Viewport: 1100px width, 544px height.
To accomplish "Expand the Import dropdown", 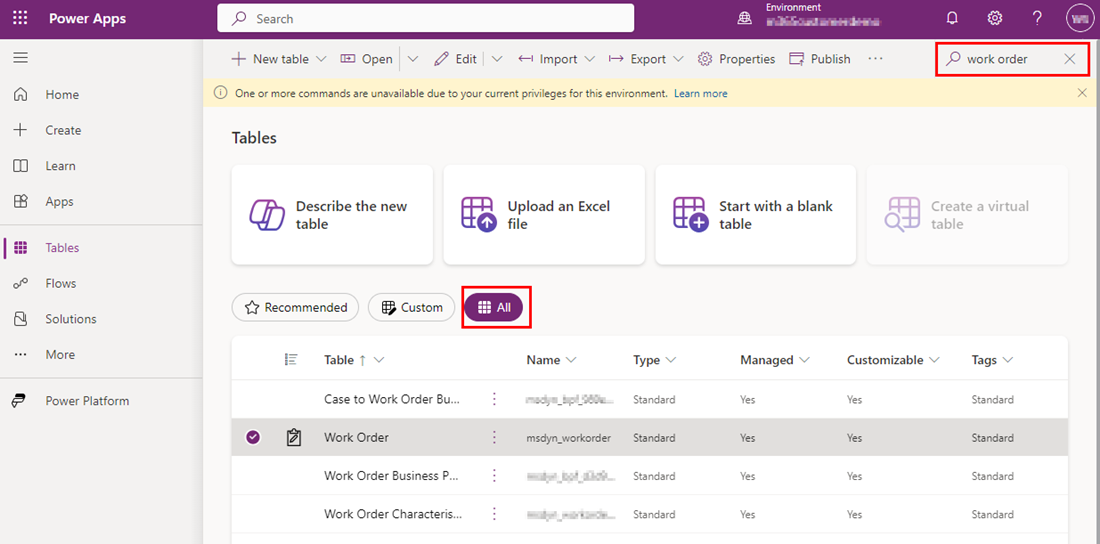I will [589, 60].
